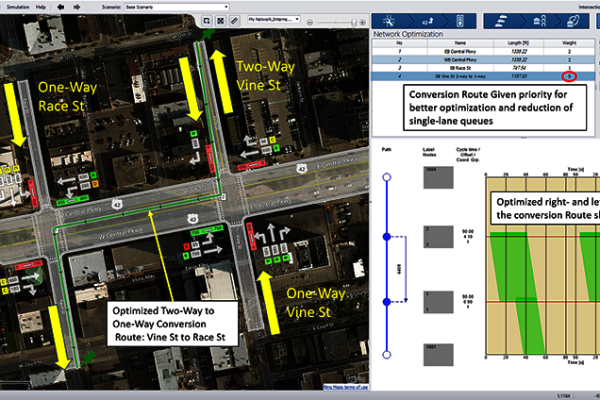600x400 pixels.
Task: Open the My Network map layer dropdown
Action: [x=274, y=19]
